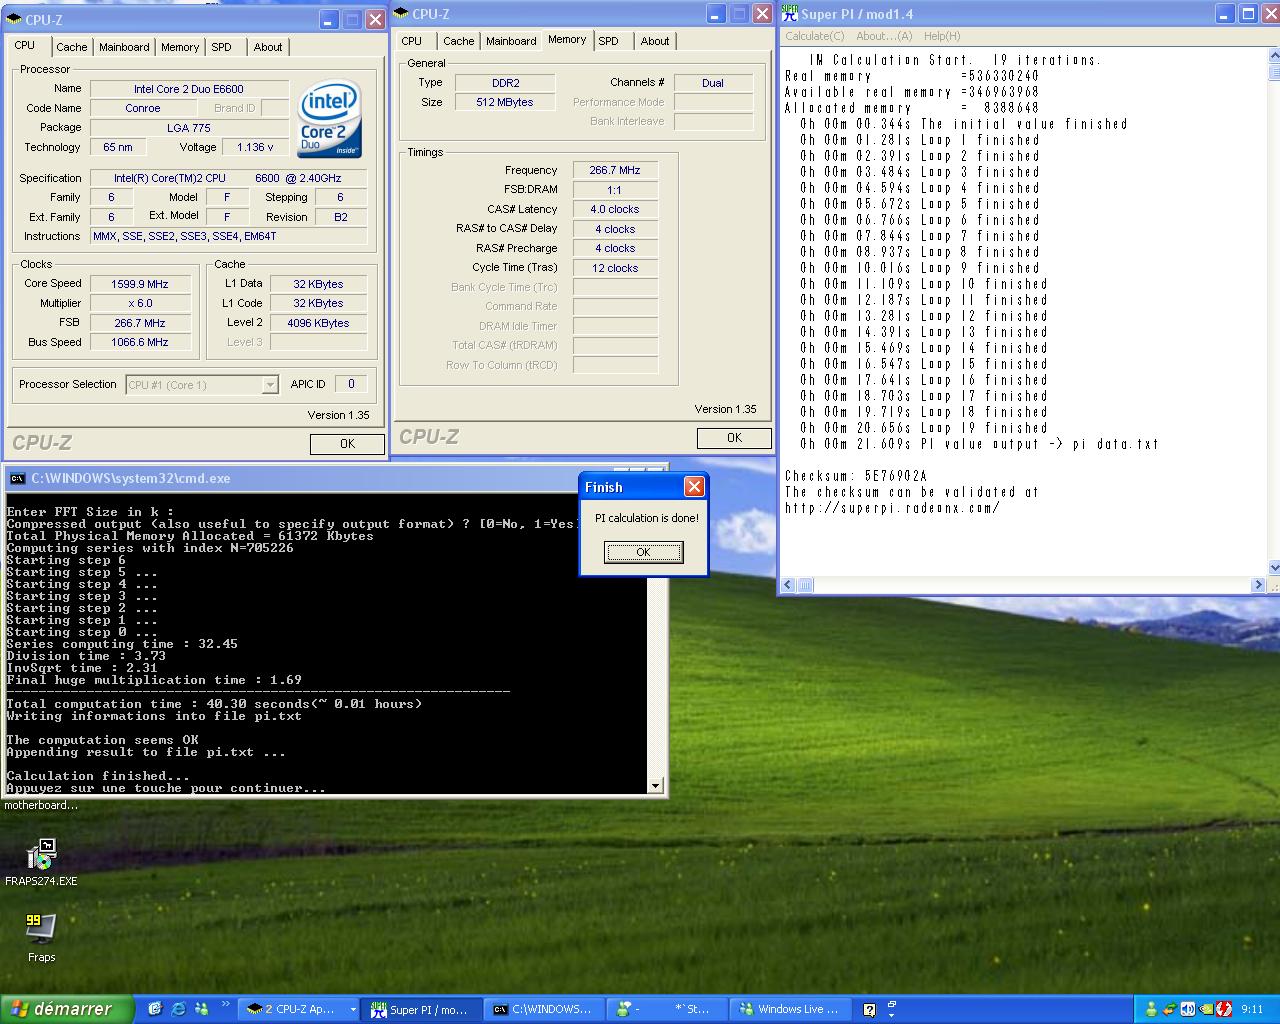Open the démarrer Start button

point(66,1009)
